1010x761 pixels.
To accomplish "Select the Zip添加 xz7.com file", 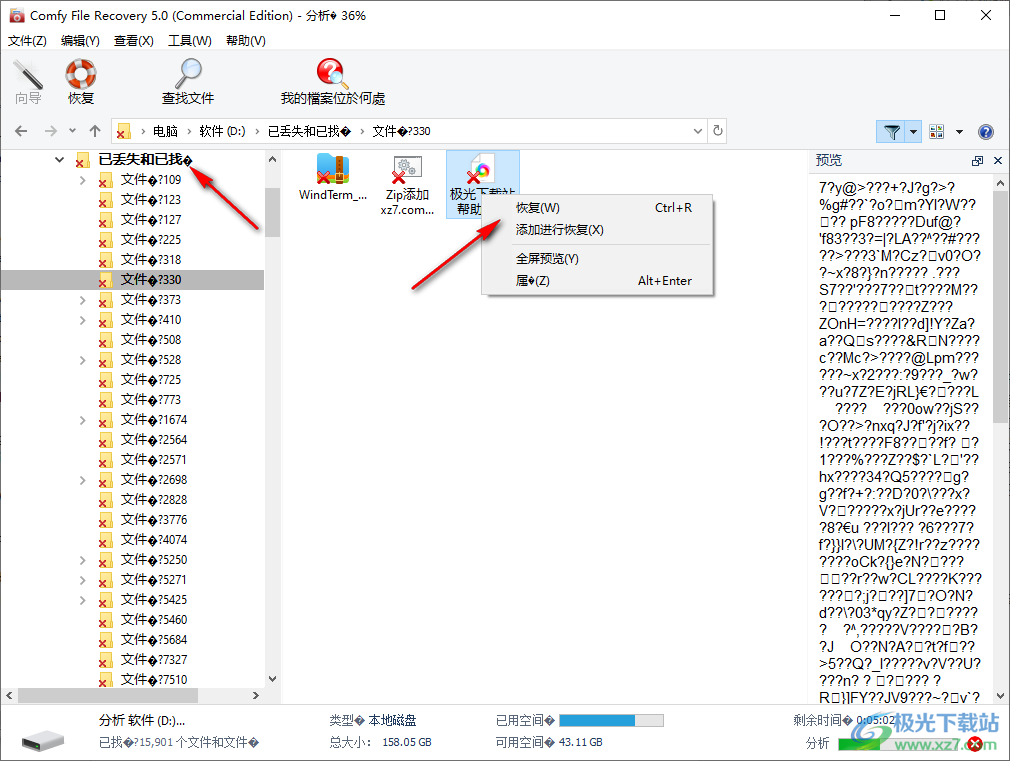I will [x=407, y=185].
